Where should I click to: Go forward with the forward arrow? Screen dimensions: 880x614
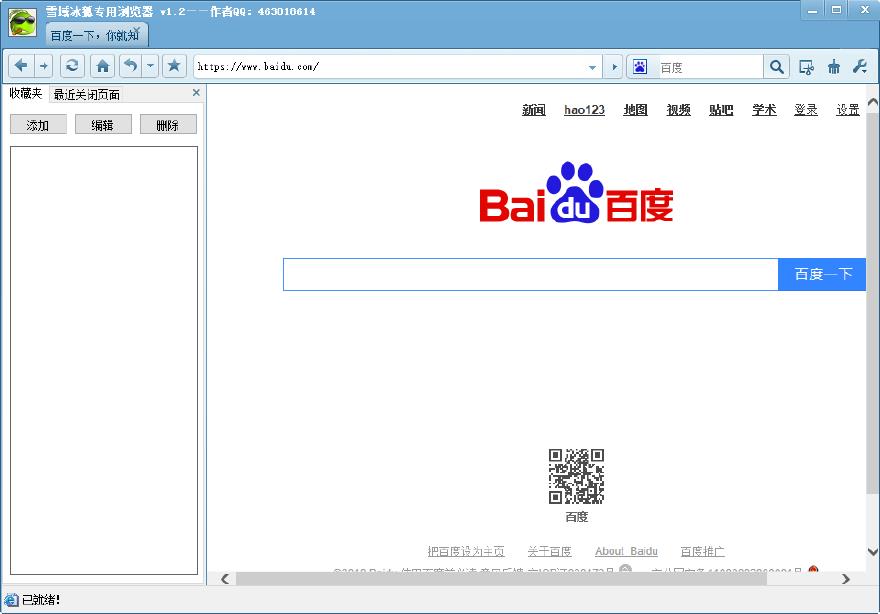pyautogui.click(x=44, y=66)
